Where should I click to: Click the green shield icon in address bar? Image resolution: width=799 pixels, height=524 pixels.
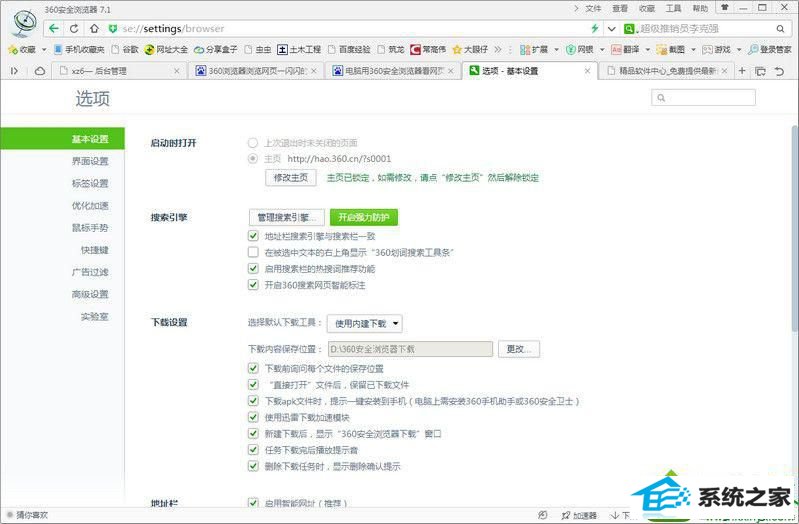[113, 29]
